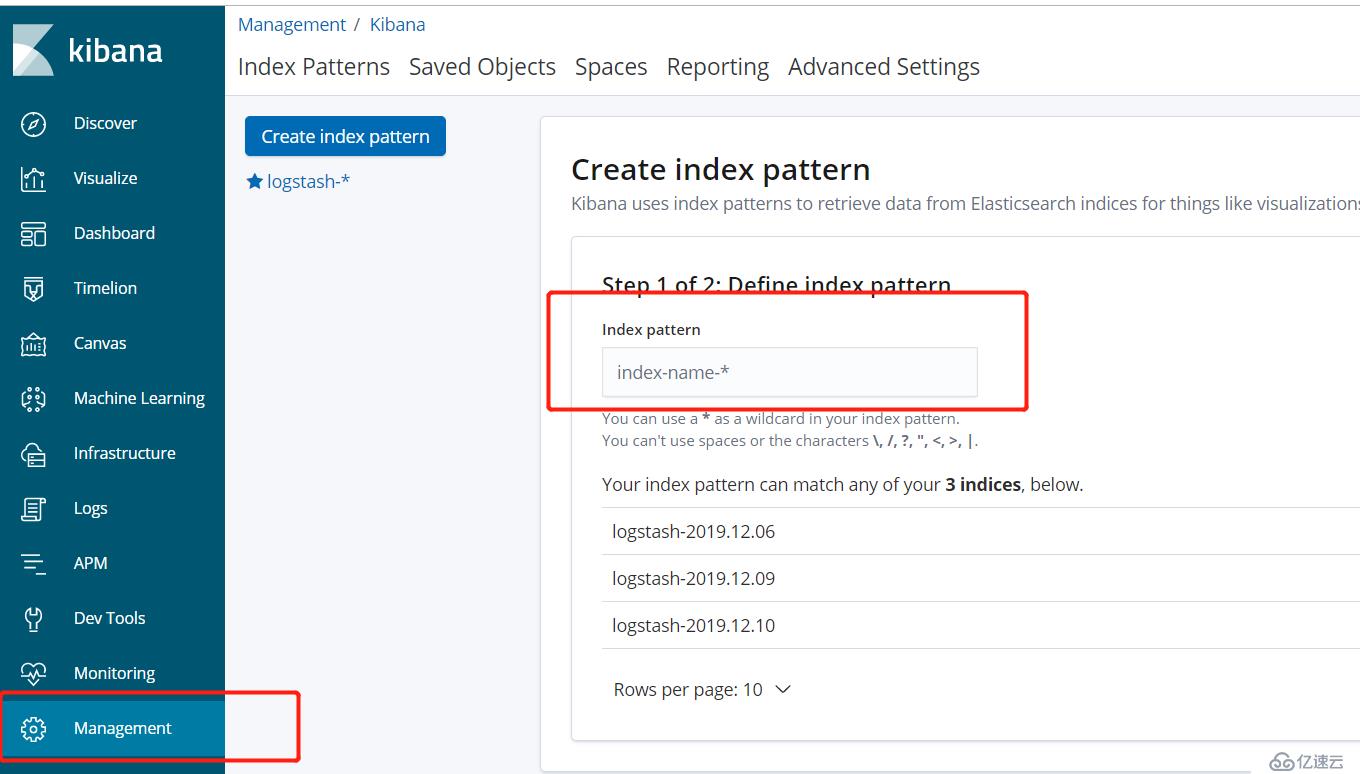Screen dimensions: 1360x774
Task: Go to Visualize in sidebar
Action: pyautogui.click(x=105, y=178)
